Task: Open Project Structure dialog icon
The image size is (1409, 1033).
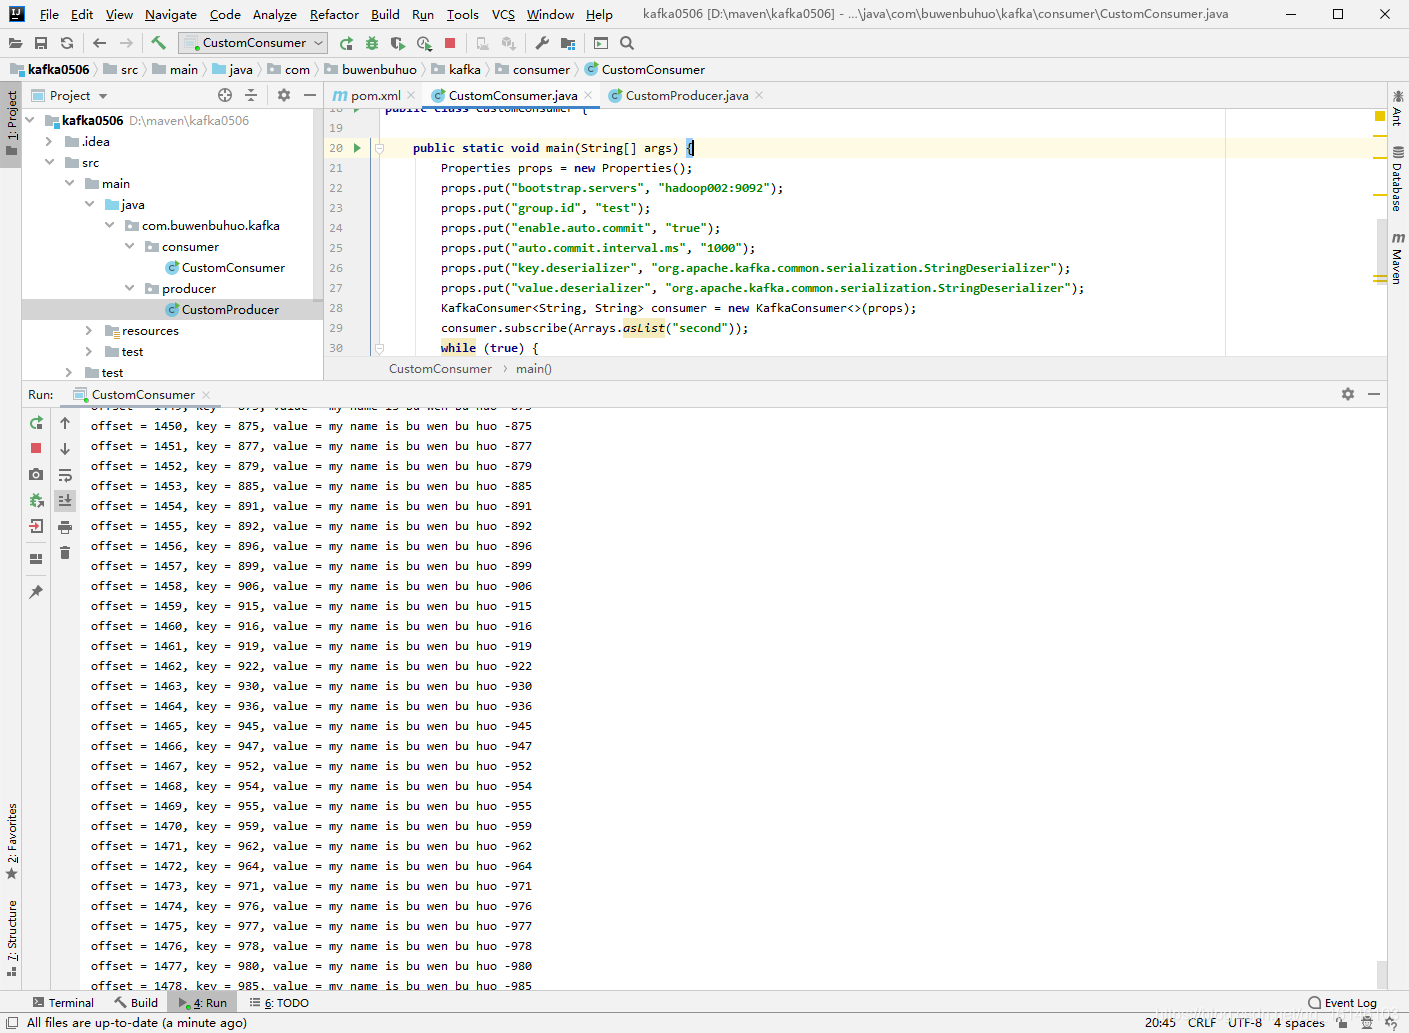Action: [x=568, y=43]
